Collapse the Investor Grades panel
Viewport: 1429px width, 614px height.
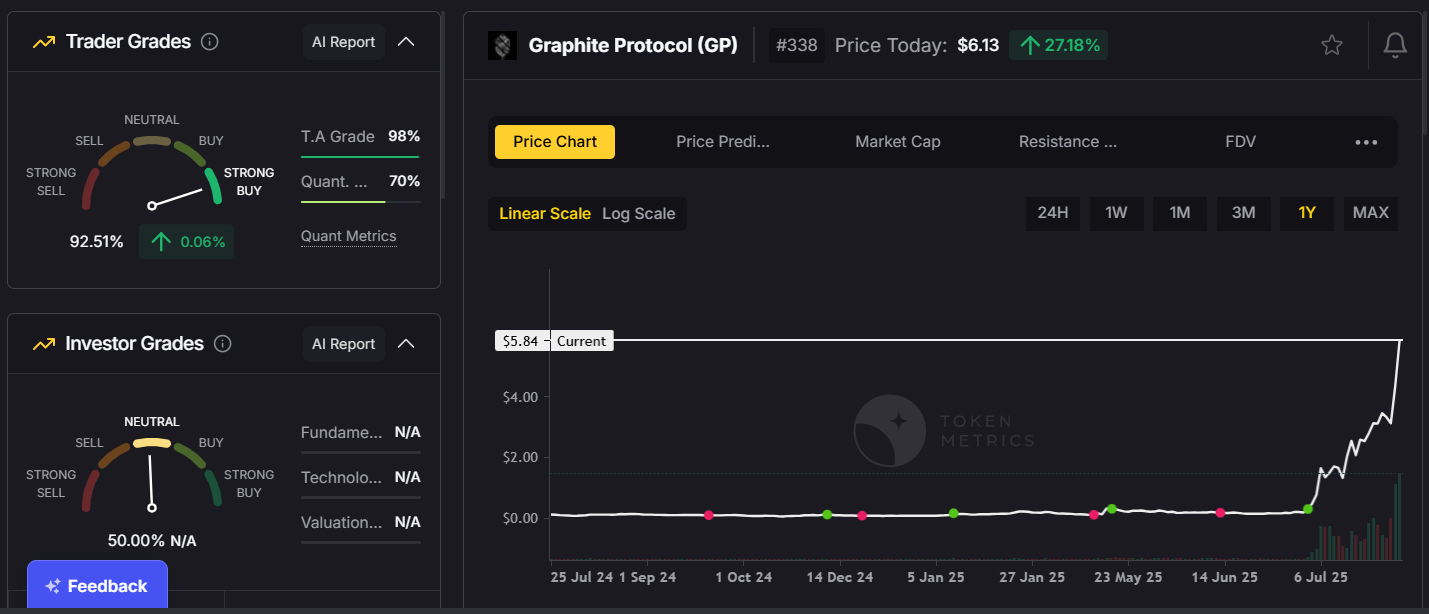pyautogui.click(x=406, y=344)
